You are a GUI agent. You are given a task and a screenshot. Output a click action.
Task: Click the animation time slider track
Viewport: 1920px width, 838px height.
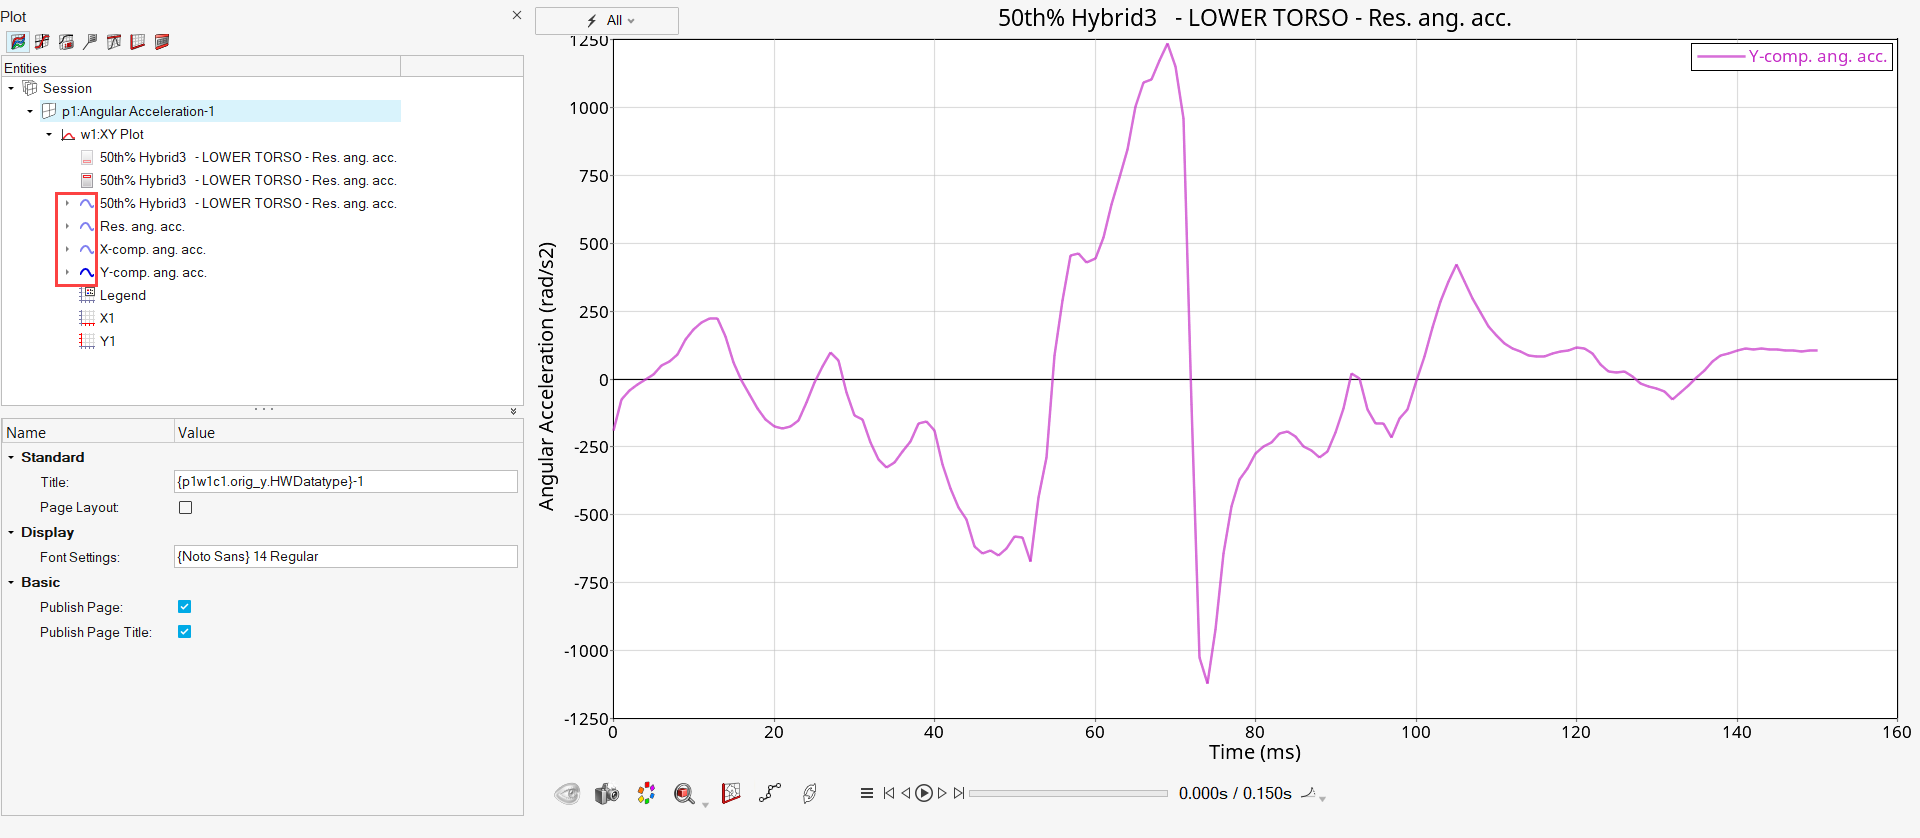pos(1067,794)
